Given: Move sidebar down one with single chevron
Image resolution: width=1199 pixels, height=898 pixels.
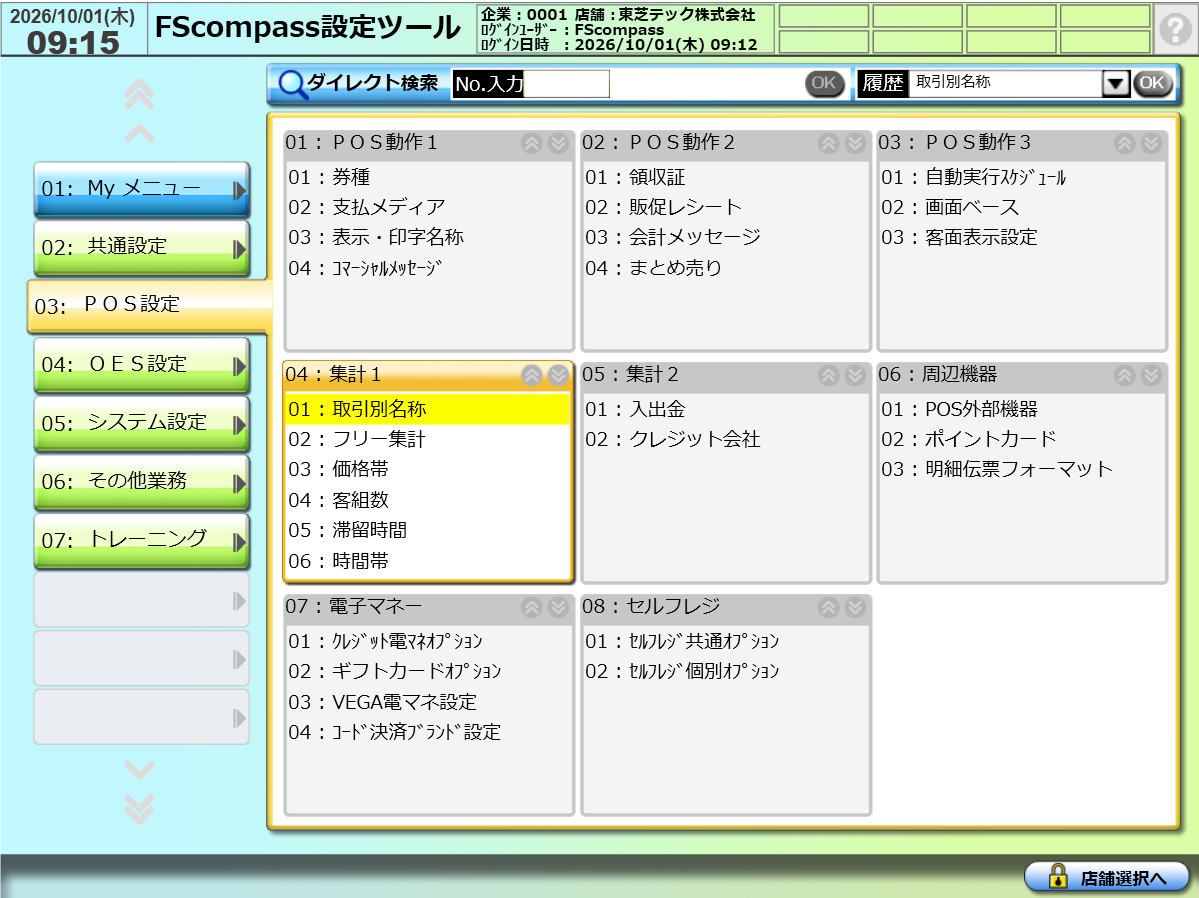Looking at the screenshot, I should [140, 769].
